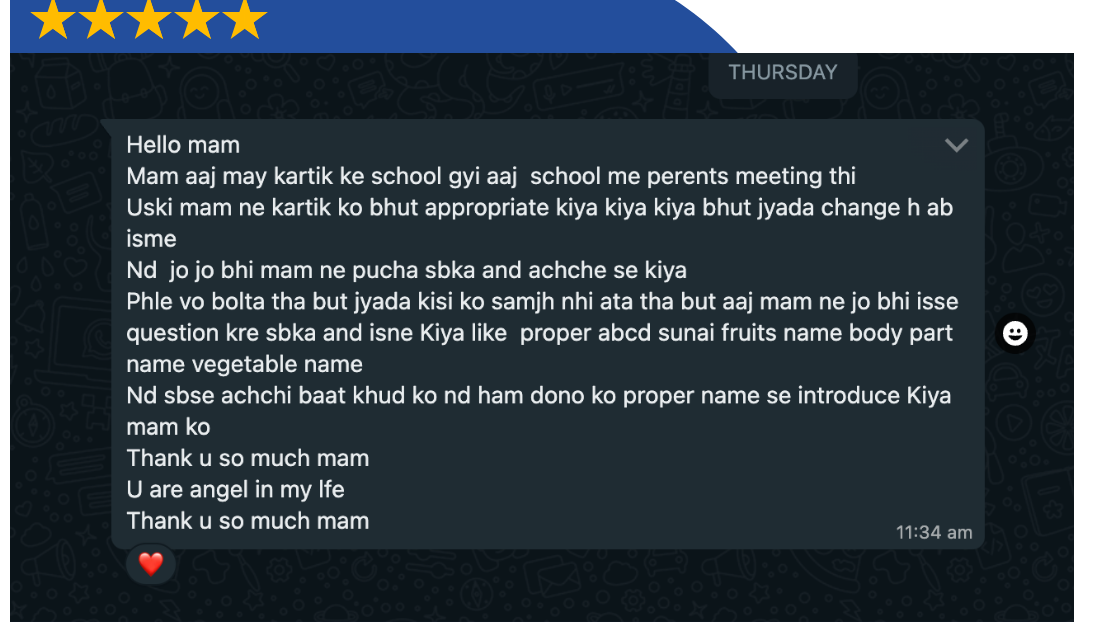Click the THURSDAY date label
This screenshot has height=622, width=1101.
[x=783, y=72]
